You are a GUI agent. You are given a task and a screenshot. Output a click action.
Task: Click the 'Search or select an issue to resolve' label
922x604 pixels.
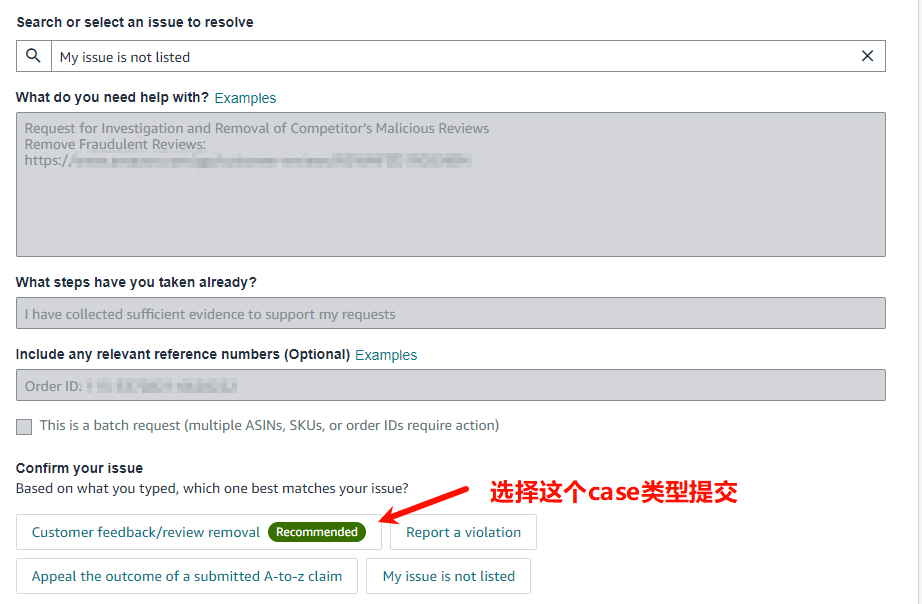(135, 22)
